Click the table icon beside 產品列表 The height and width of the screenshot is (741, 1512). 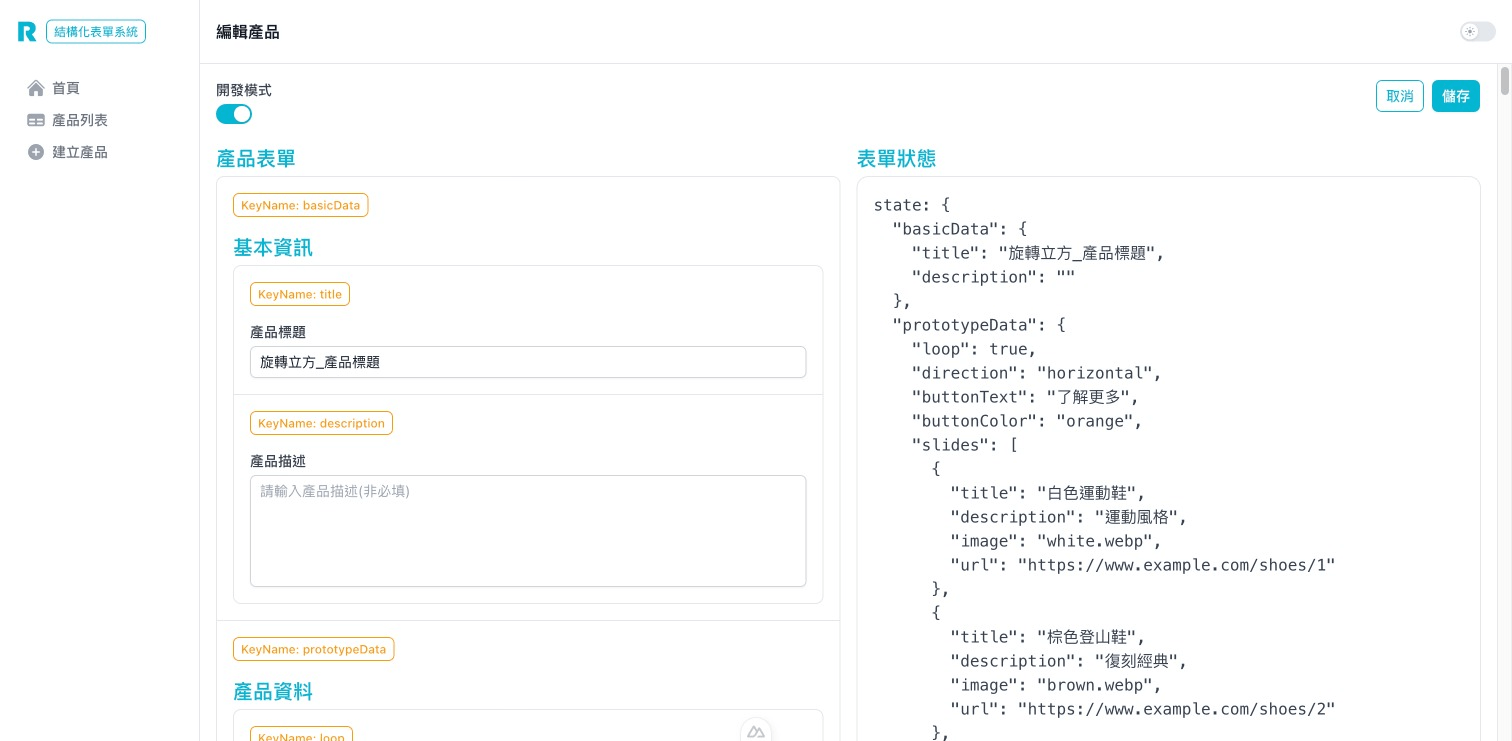(x=36, y=120)
